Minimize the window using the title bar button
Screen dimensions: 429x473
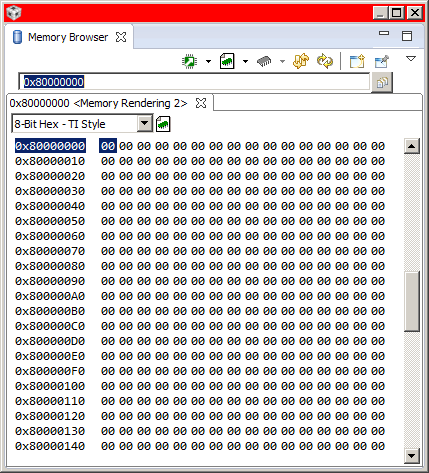pyautogui.click(x=380, y=13)
